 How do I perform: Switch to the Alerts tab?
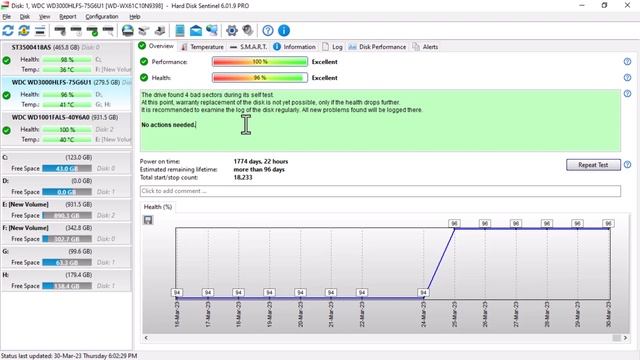425,47
